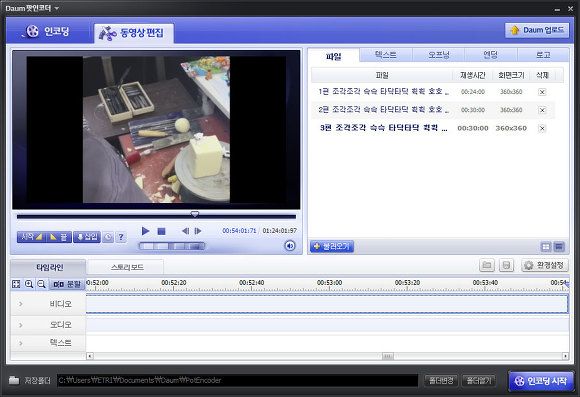Start encoding with 인코딩 시작
580x397 pixels.
(542, 381)
